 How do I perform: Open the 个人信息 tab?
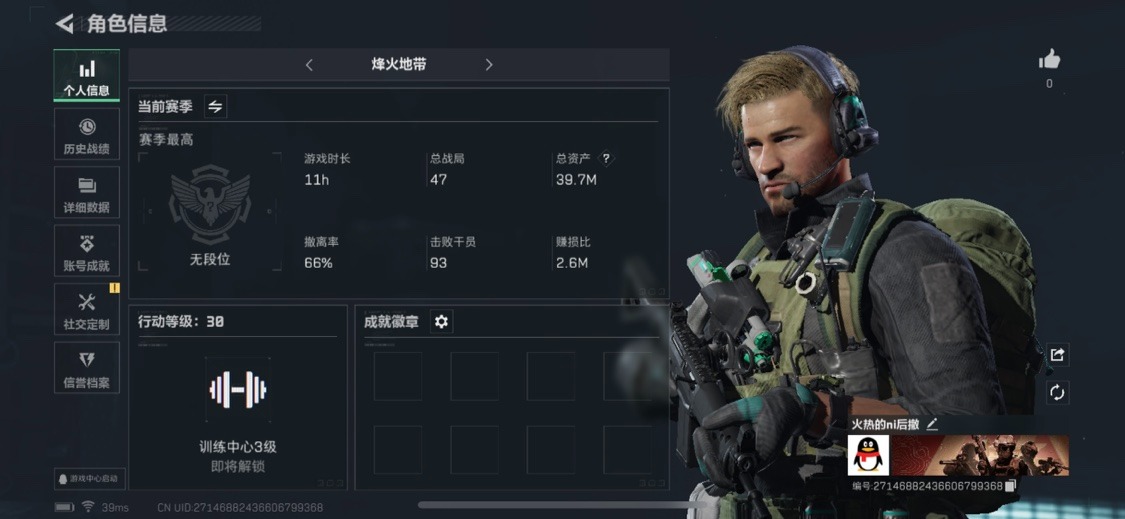(x=86, y=75)
